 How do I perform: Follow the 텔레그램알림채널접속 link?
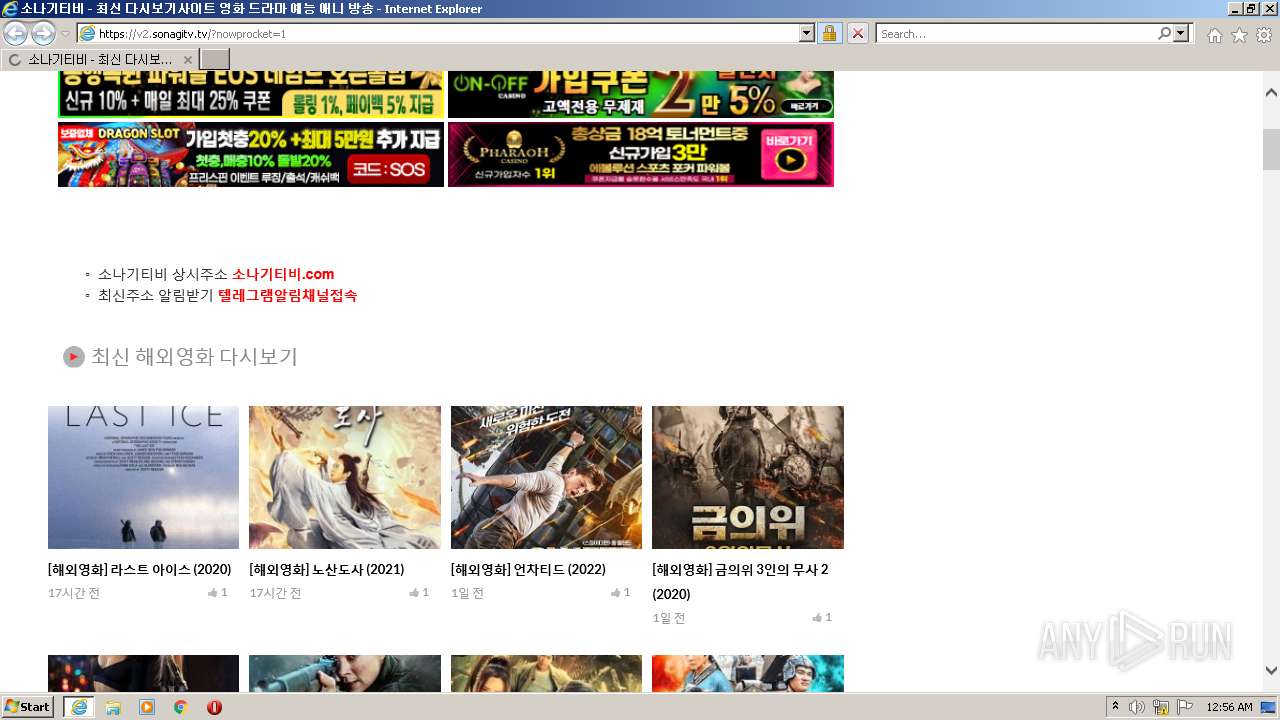[x=287, y=295]
